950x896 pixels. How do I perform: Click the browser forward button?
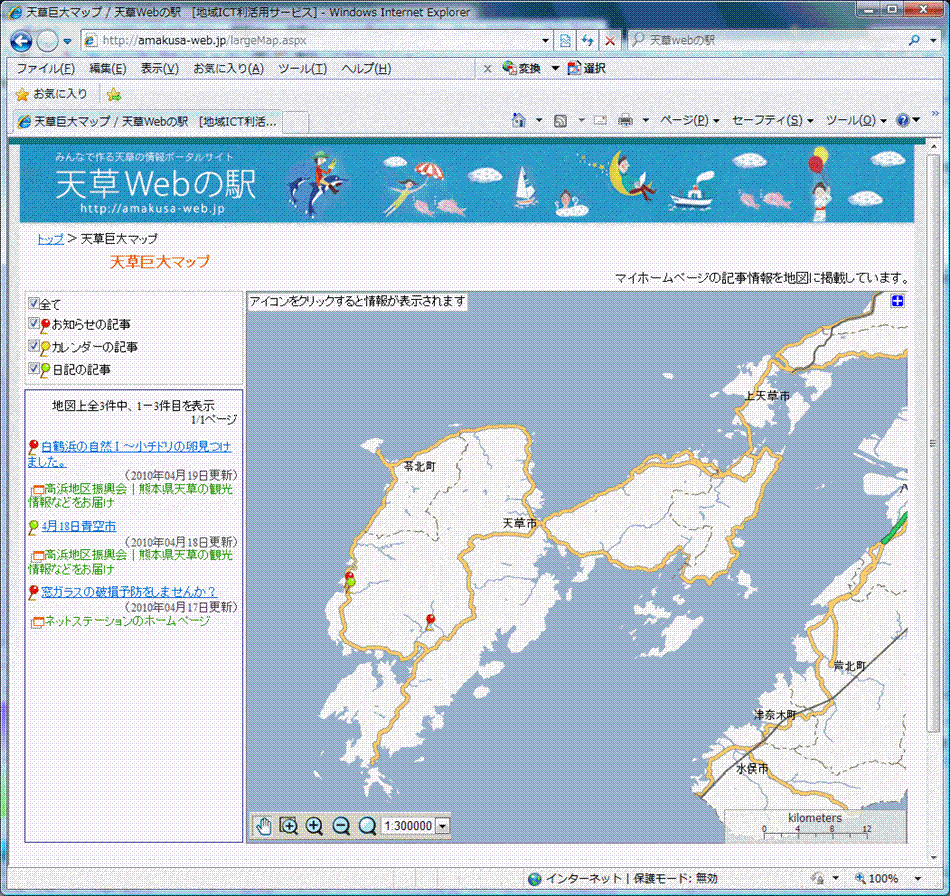(47, 41)
